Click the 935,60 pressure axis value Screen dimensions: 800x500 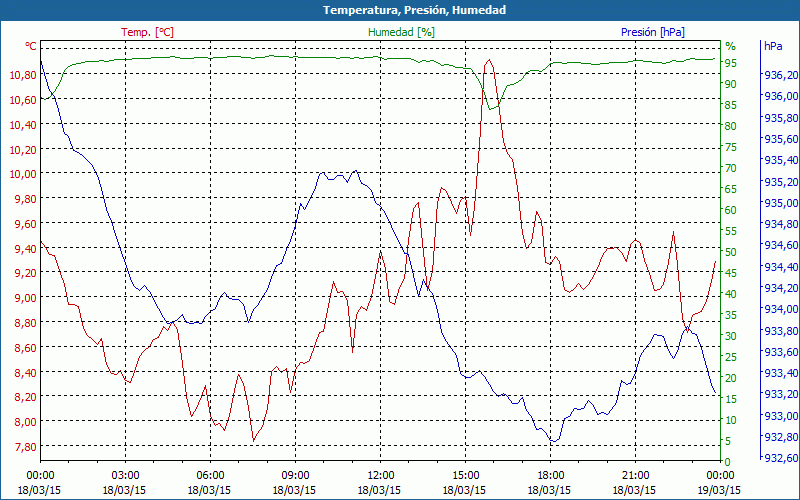[781, 139]
